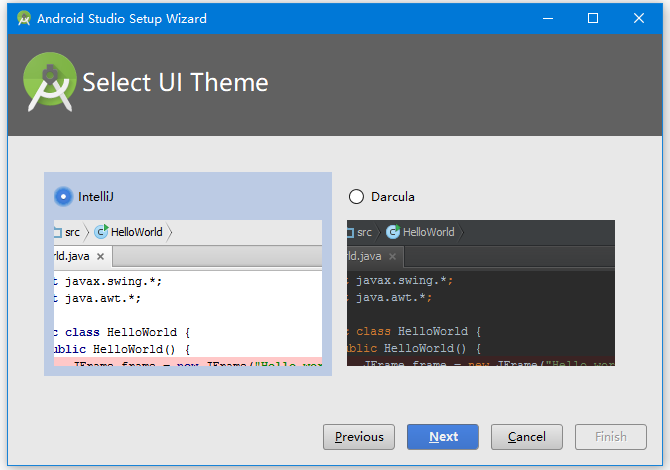
Task: Open the java file tab in dark preview
Action: pyautogui.click(x=364, y=257)
